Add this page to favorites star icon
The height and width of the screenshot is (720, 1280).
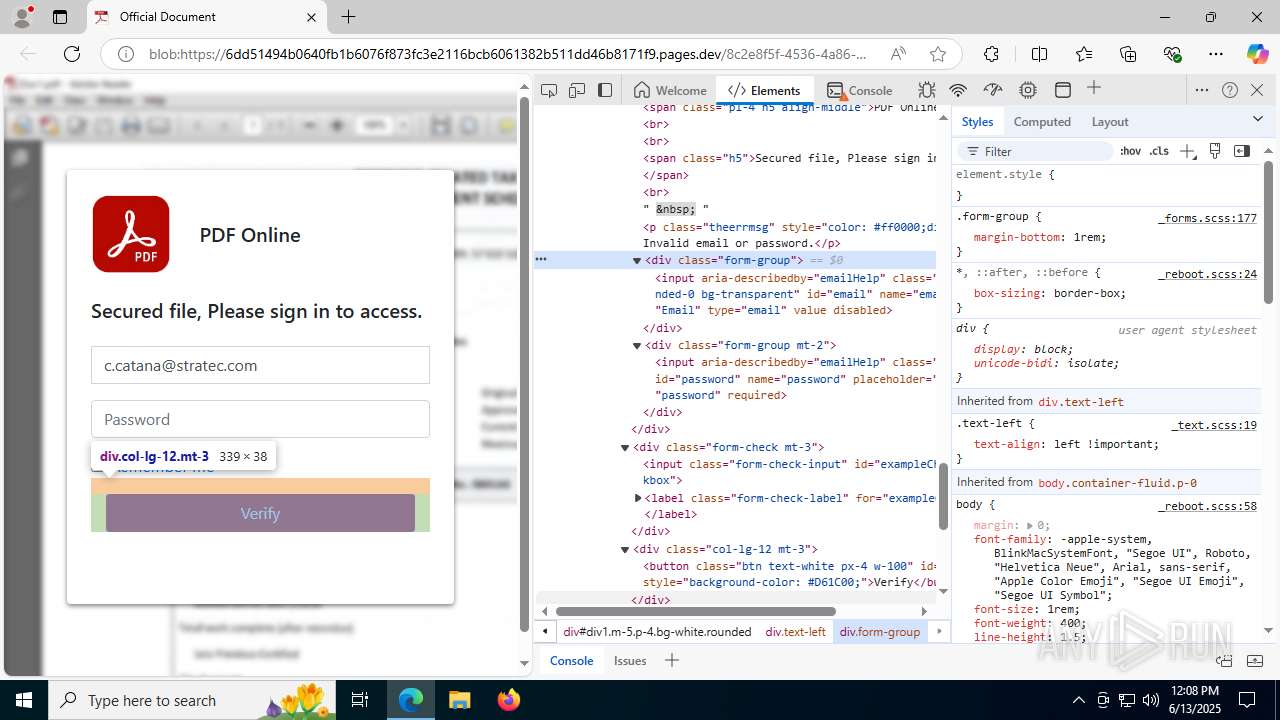tap(937, 54)
